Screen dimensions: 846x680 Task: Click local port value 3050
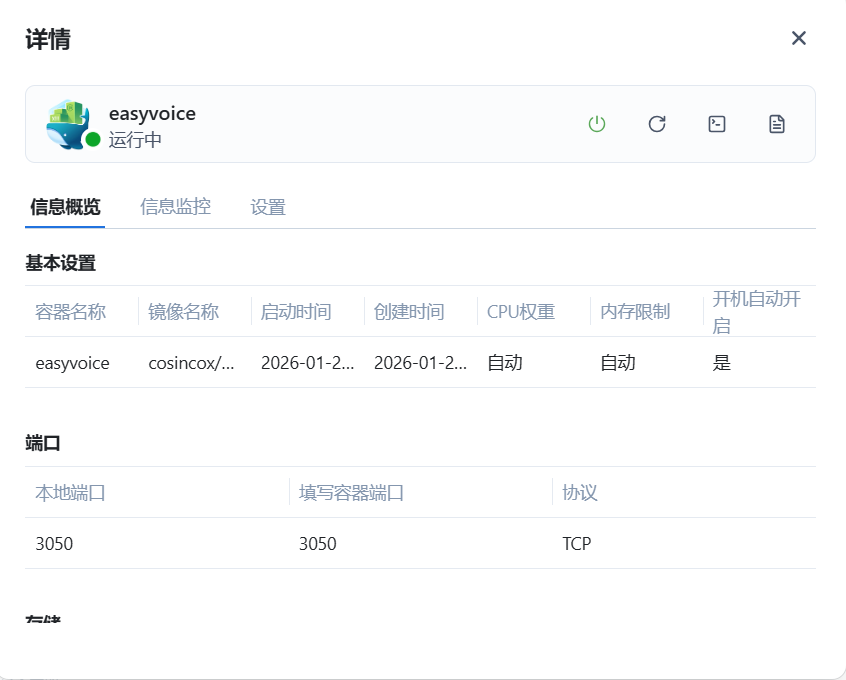[x=54, y=544]
